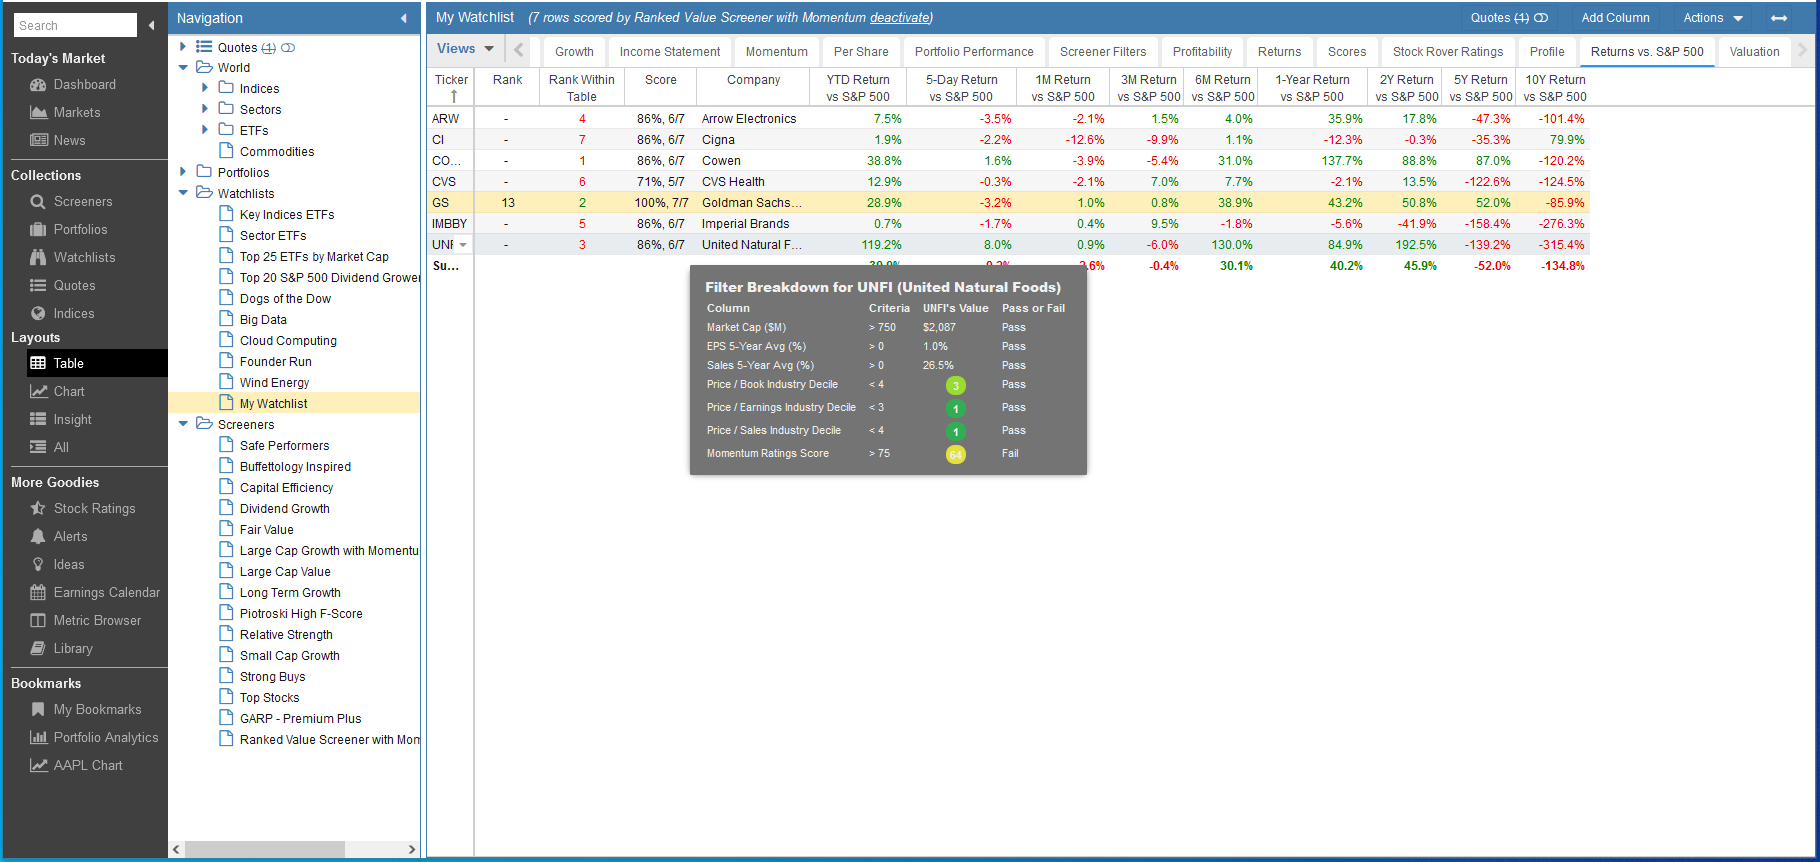Open Metric Browser icon
1820x862 pixels.
pos(39,621)
